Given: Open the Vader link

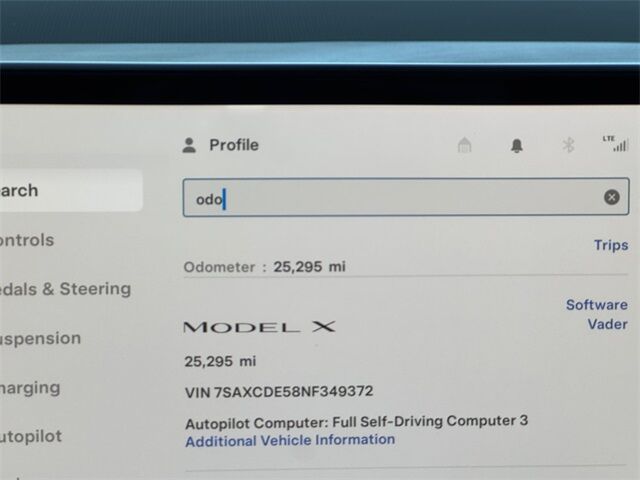Looking at the screenshot, I should click(x=607, y=324).
